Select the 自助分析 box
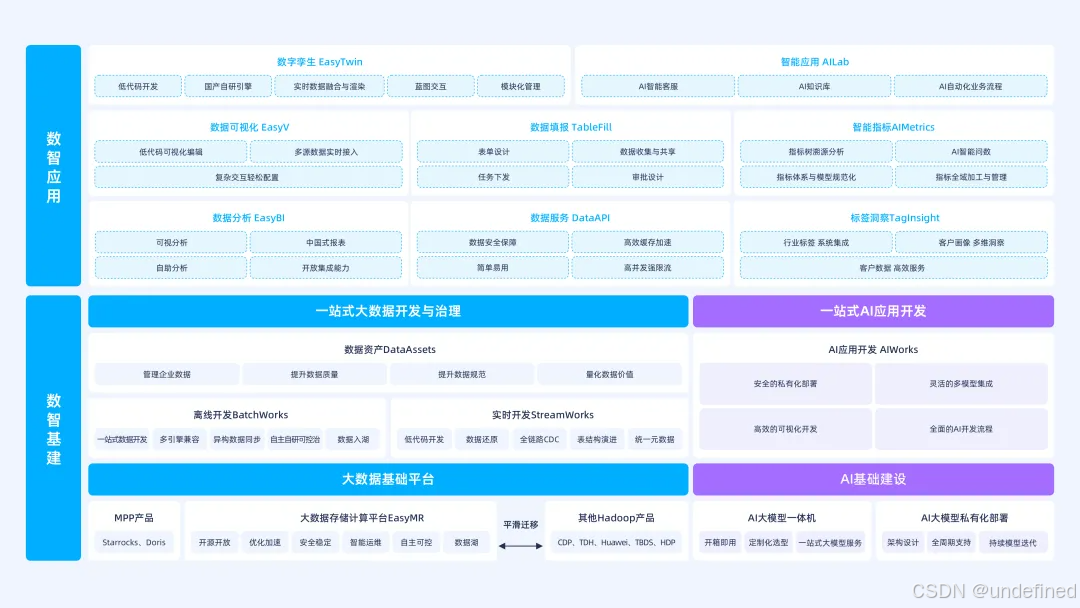Viewport: 1080px width, 608px height. (171, 268)
